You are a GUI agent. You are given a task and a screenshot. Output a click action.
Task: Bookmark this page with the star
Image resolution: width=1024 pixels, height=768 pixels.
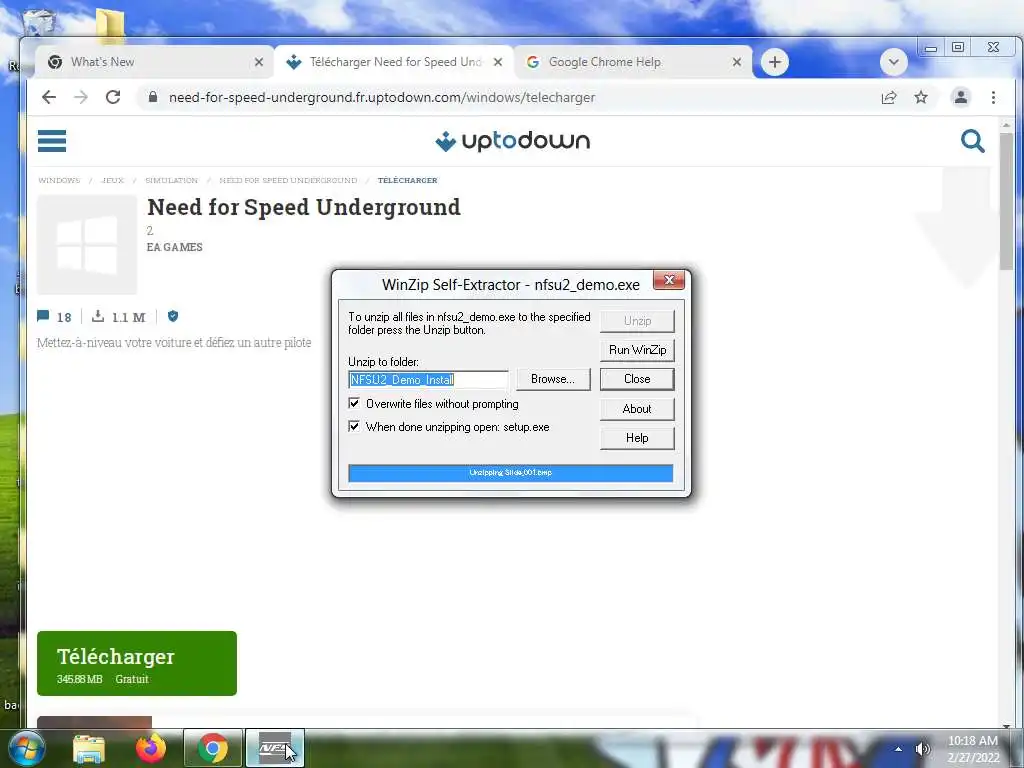[921, 97]
